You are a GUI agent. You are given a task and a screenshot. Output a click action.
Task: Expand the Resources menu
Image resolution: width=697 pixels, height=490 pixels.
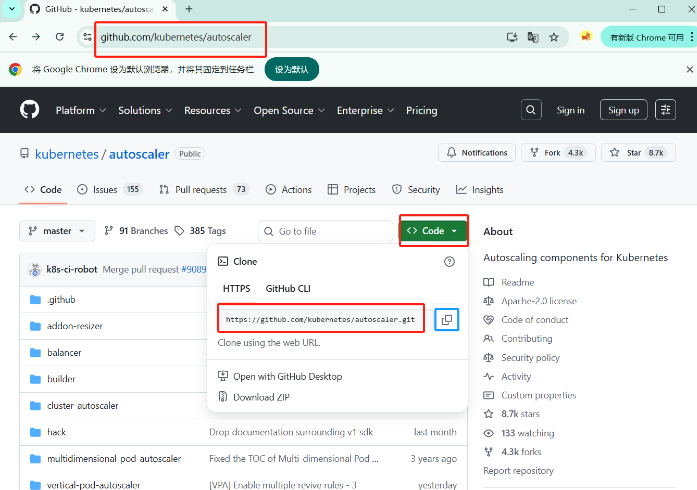point(212,110)
